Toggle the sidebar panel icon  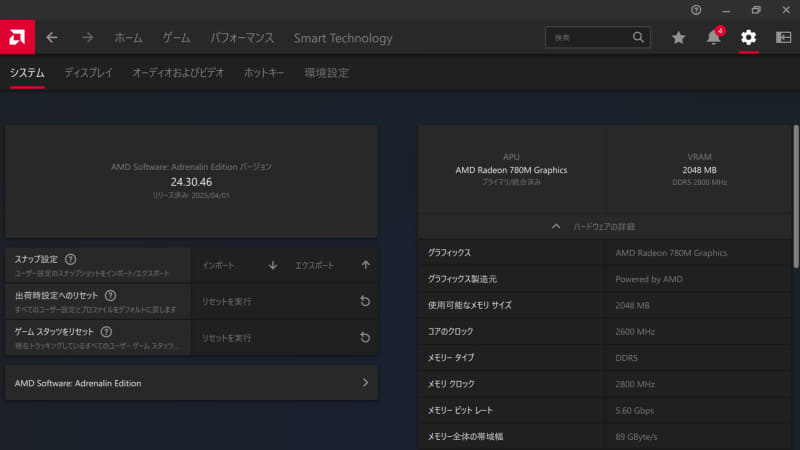[x=784, y=37]
